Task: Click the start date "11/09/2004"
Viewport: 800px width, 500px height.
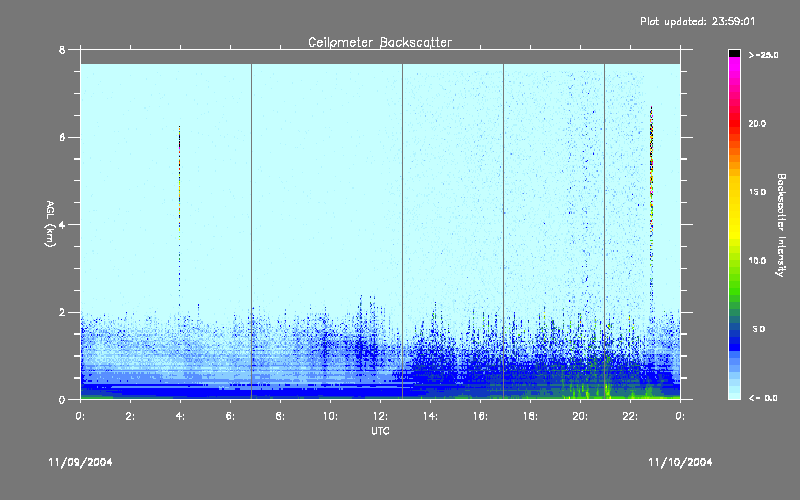Action: pos(80,462)
